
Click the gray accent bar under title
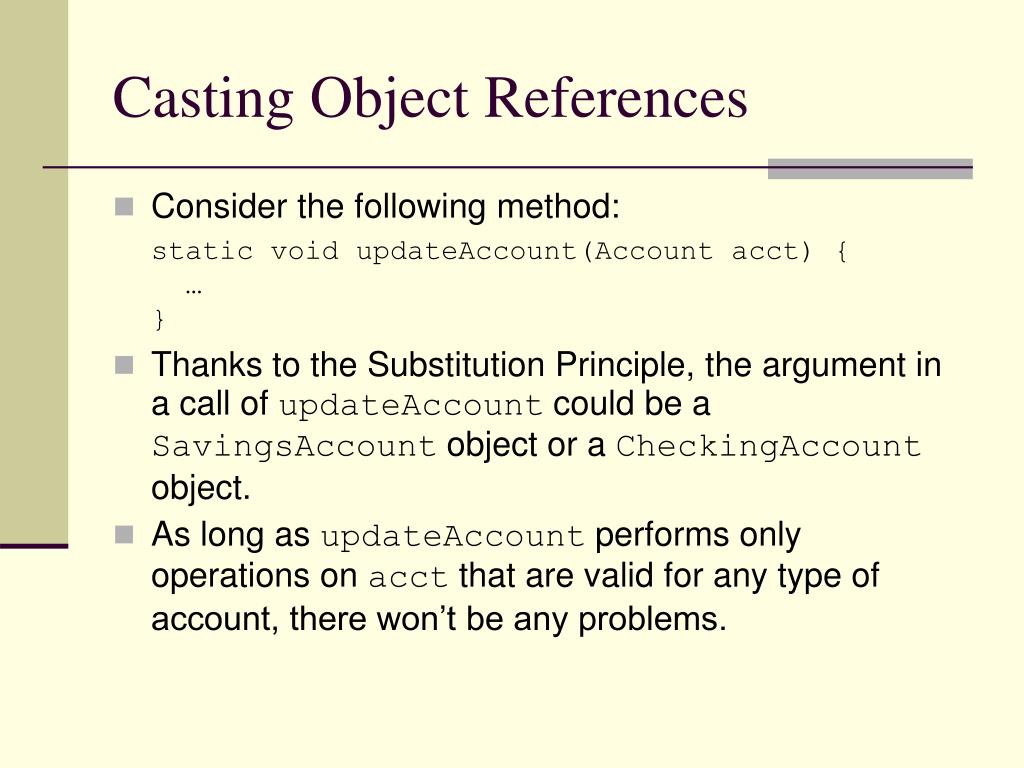(x=870, y=168)
